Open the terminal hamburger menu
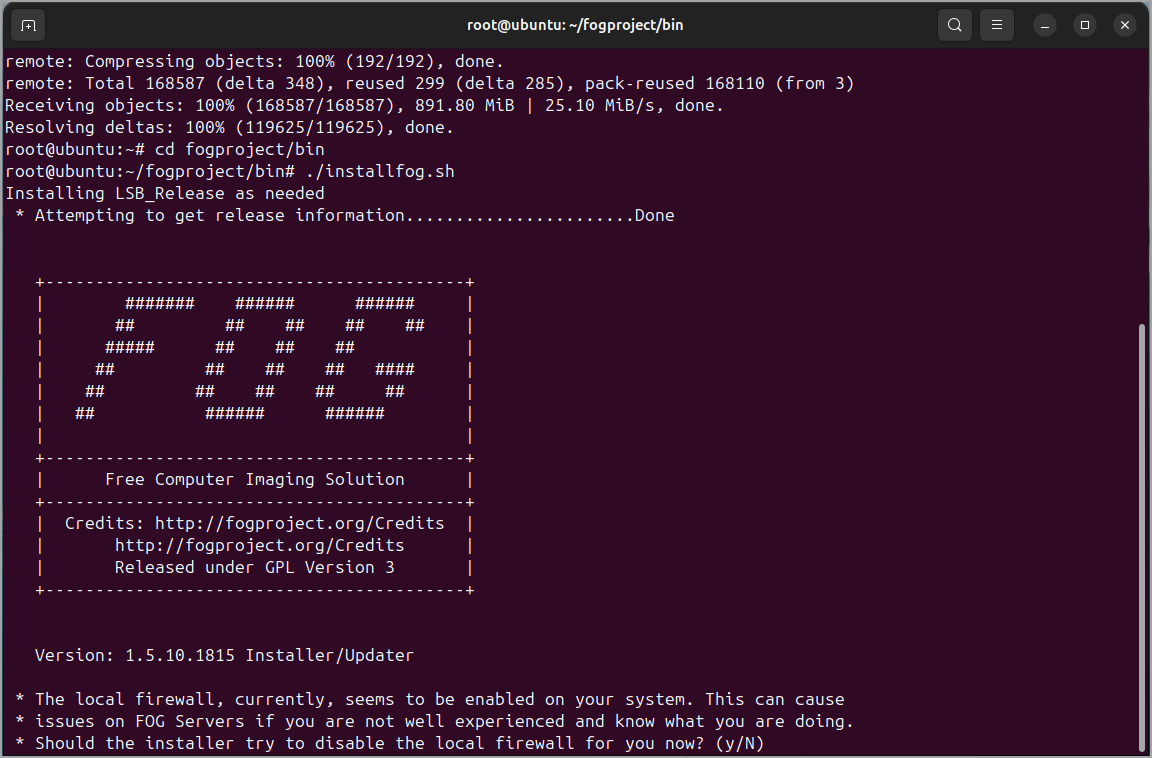 [x=996, y=25]
